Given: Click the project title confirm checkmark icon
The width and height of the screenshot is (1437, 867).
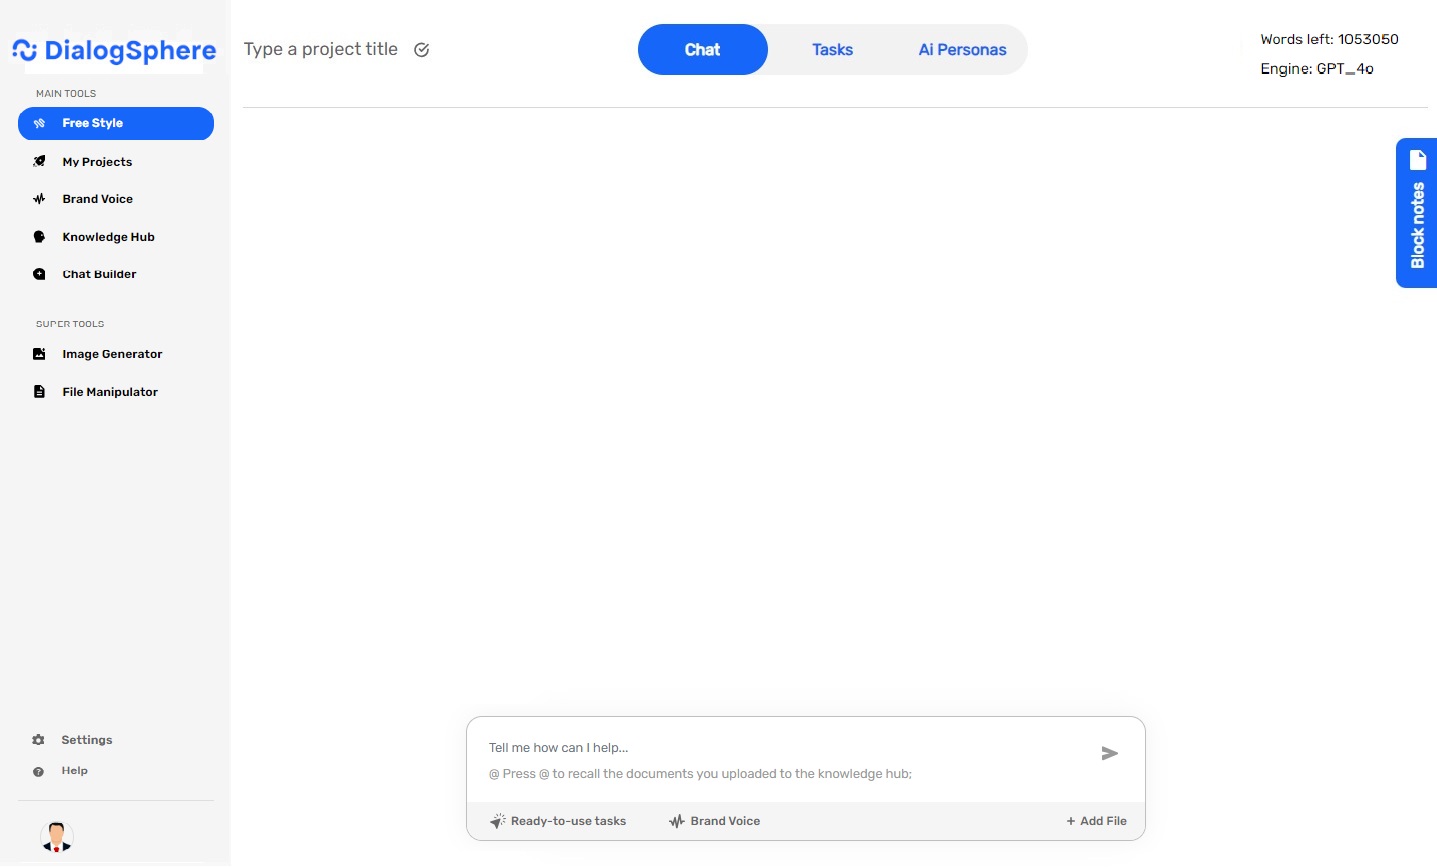Looking at the screenshot, I should 421,49.
